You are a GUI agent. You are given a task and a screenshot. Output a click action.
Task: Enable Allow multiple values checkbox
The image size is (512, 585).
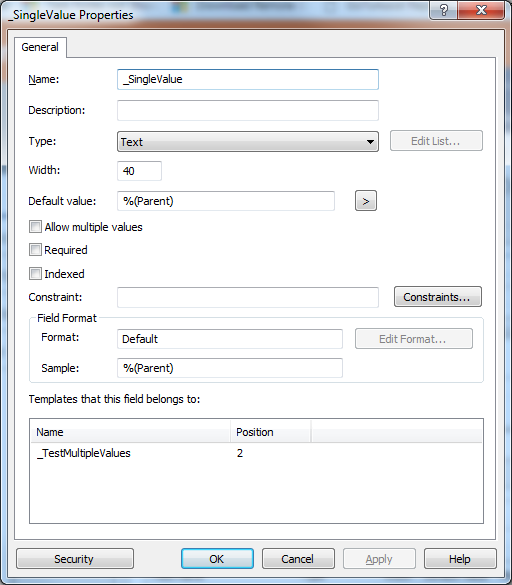35,227
